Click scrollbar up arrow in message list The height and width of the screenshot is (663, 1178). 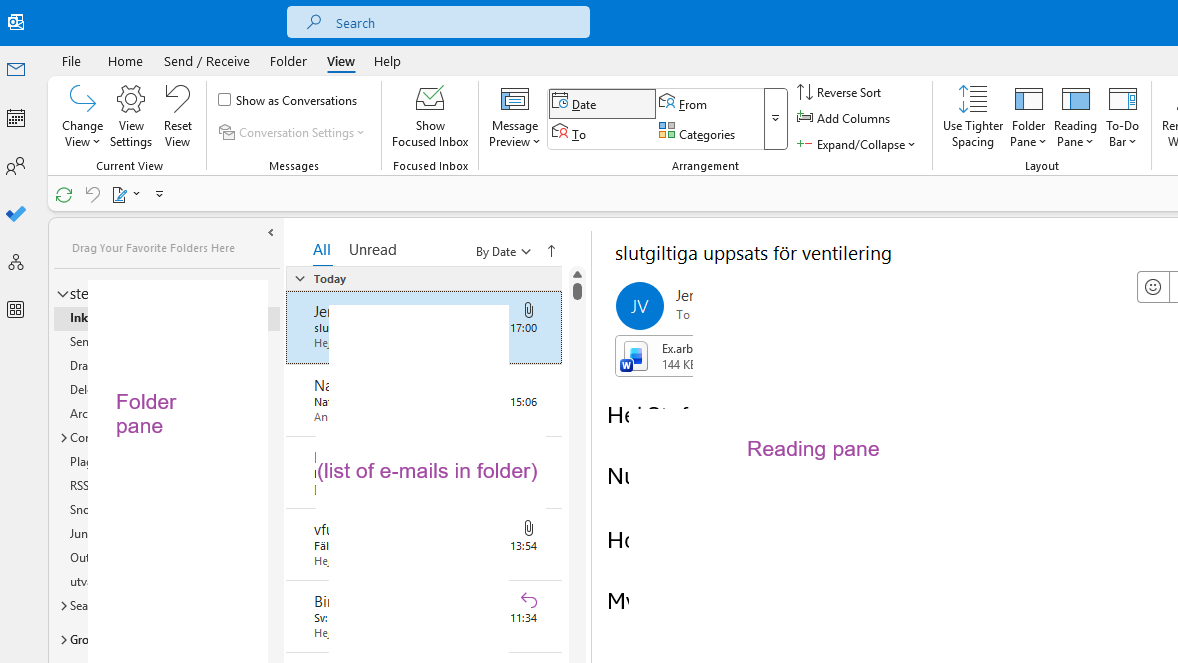pos(577,274)
